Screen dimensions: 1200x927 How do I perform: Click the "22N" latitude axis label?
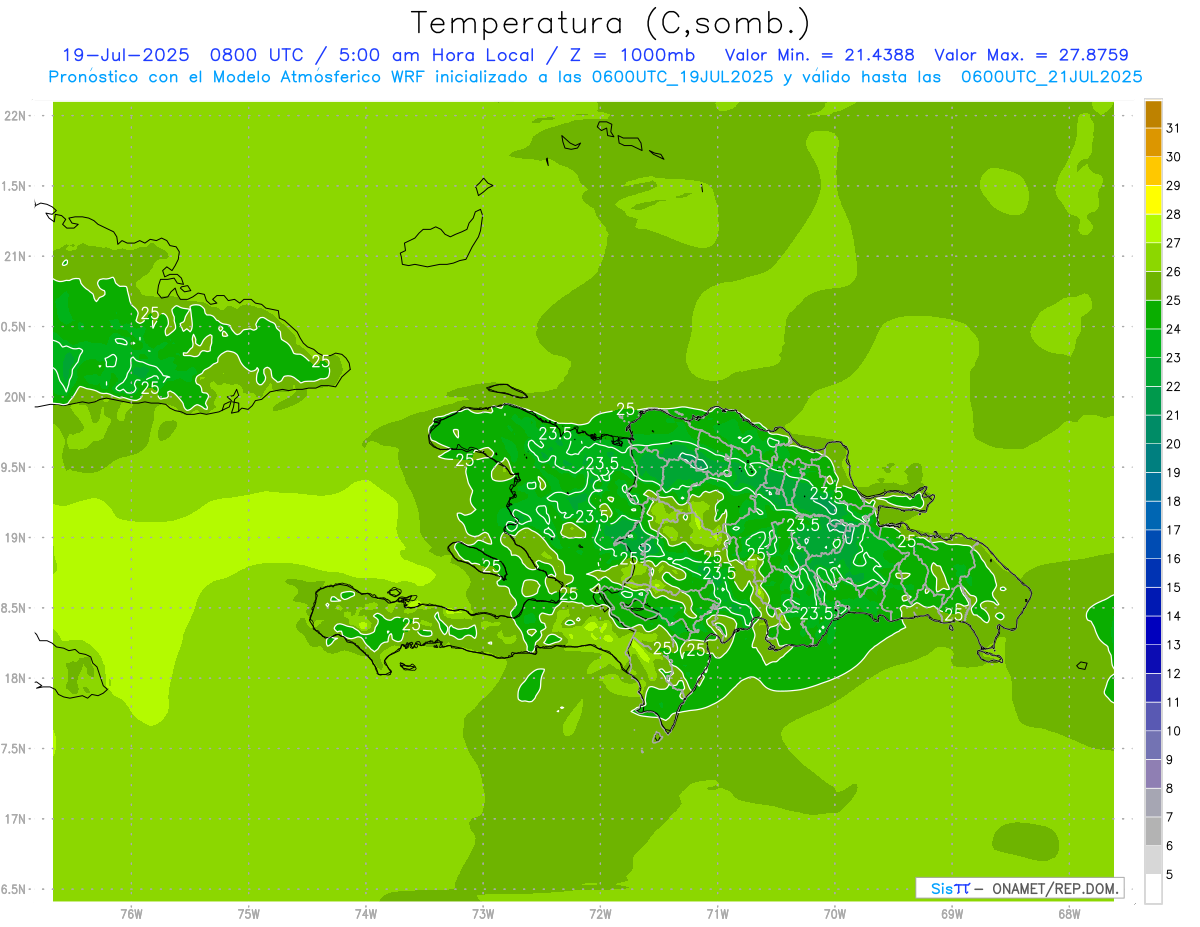pos(16,116)
